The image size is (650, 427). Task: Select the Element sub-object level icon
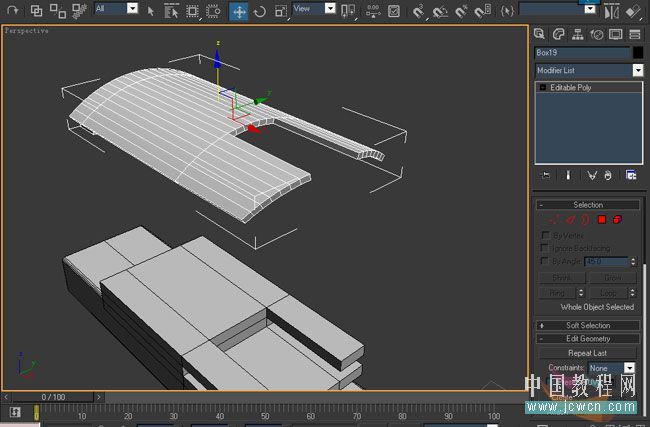pyautogui.click(x=617, y=220)
